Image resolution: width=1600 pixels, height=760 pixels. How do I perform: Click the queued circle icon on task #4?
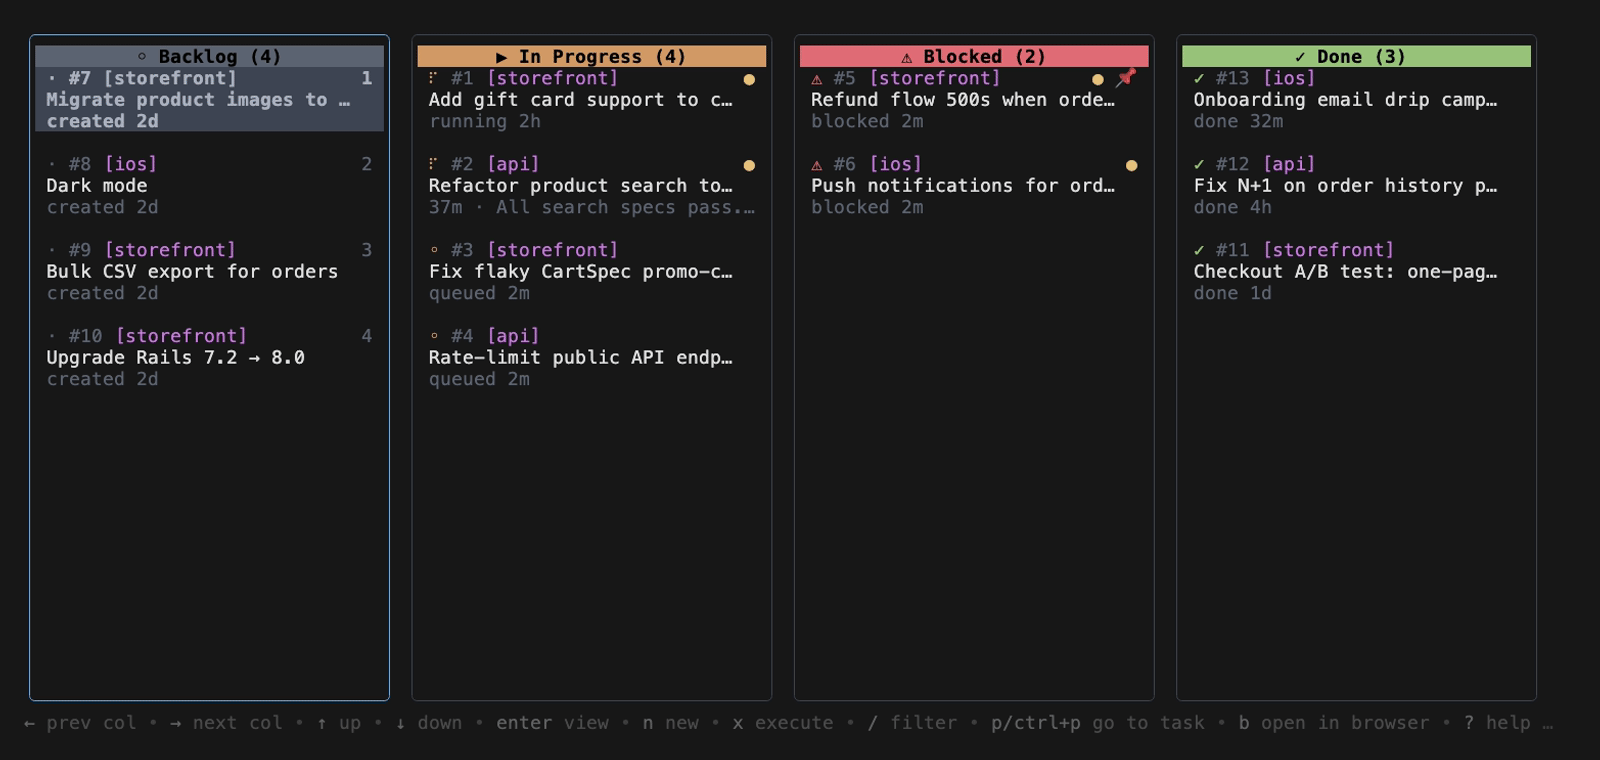[434, 336]
